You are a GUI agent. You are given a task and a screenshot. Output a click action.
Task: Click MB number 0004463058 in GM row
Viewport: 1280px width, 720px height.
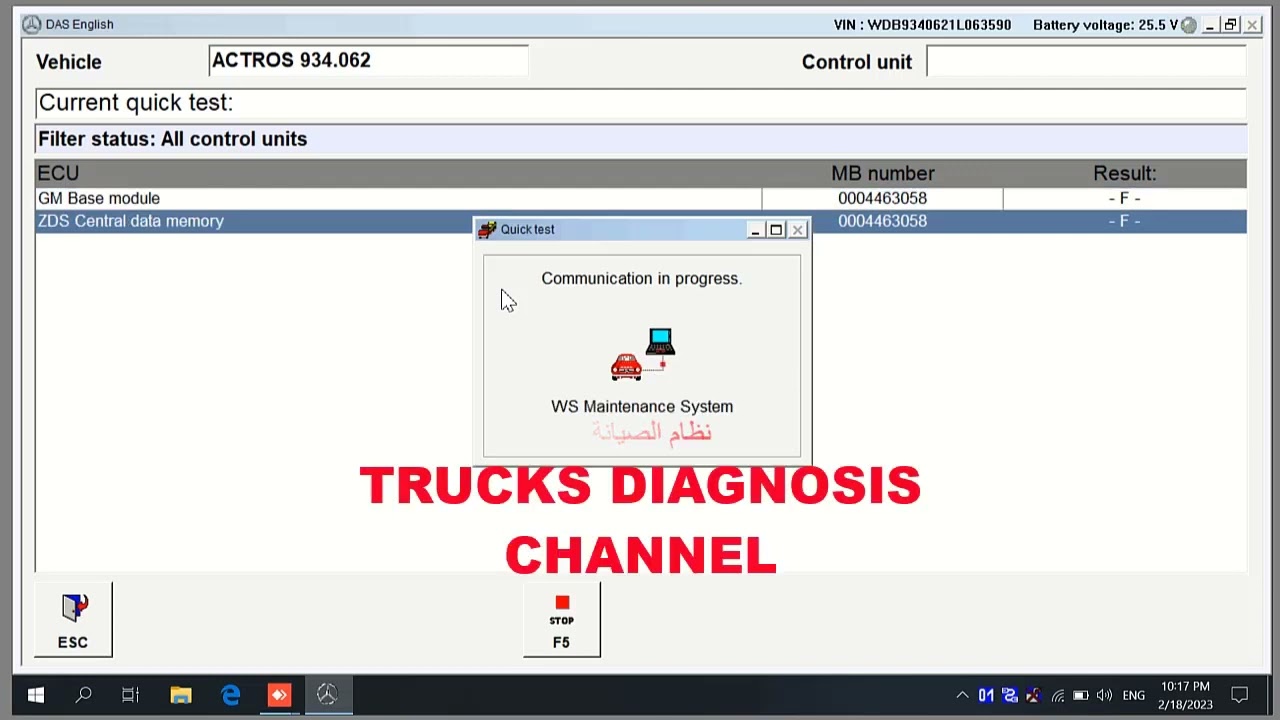pos(882,198)
